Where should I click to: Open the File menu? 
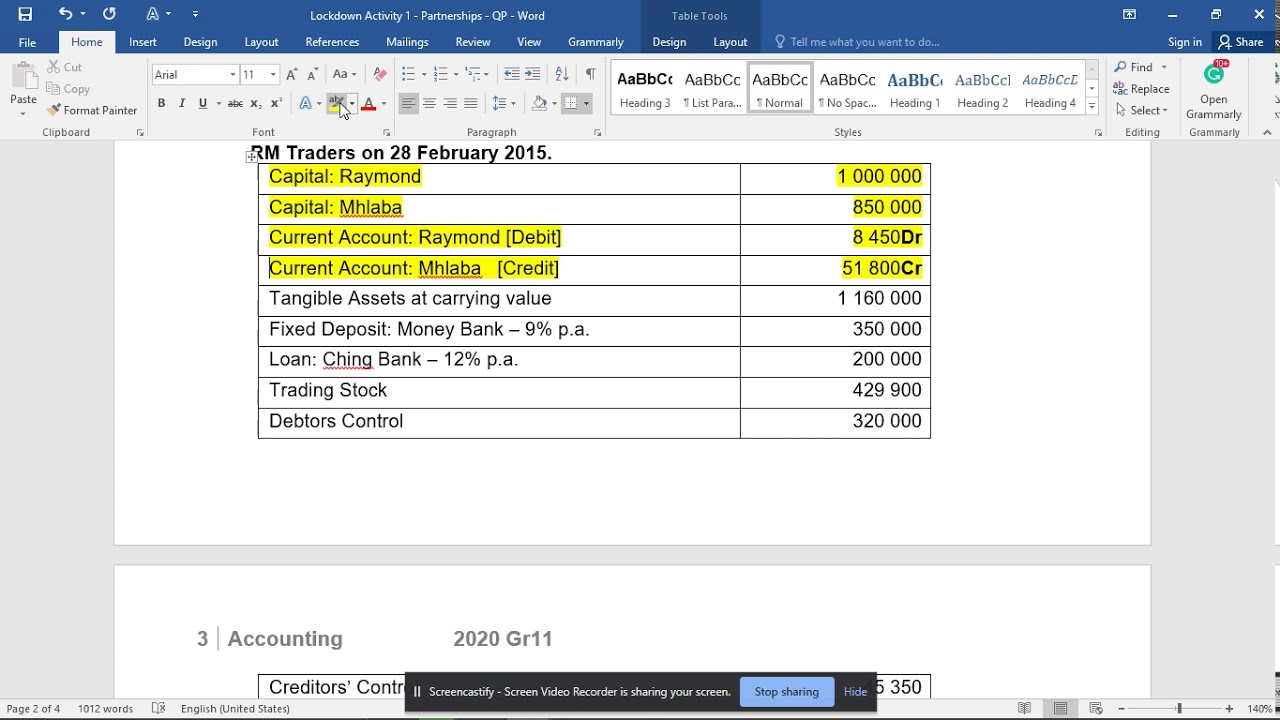coord(27,42)
